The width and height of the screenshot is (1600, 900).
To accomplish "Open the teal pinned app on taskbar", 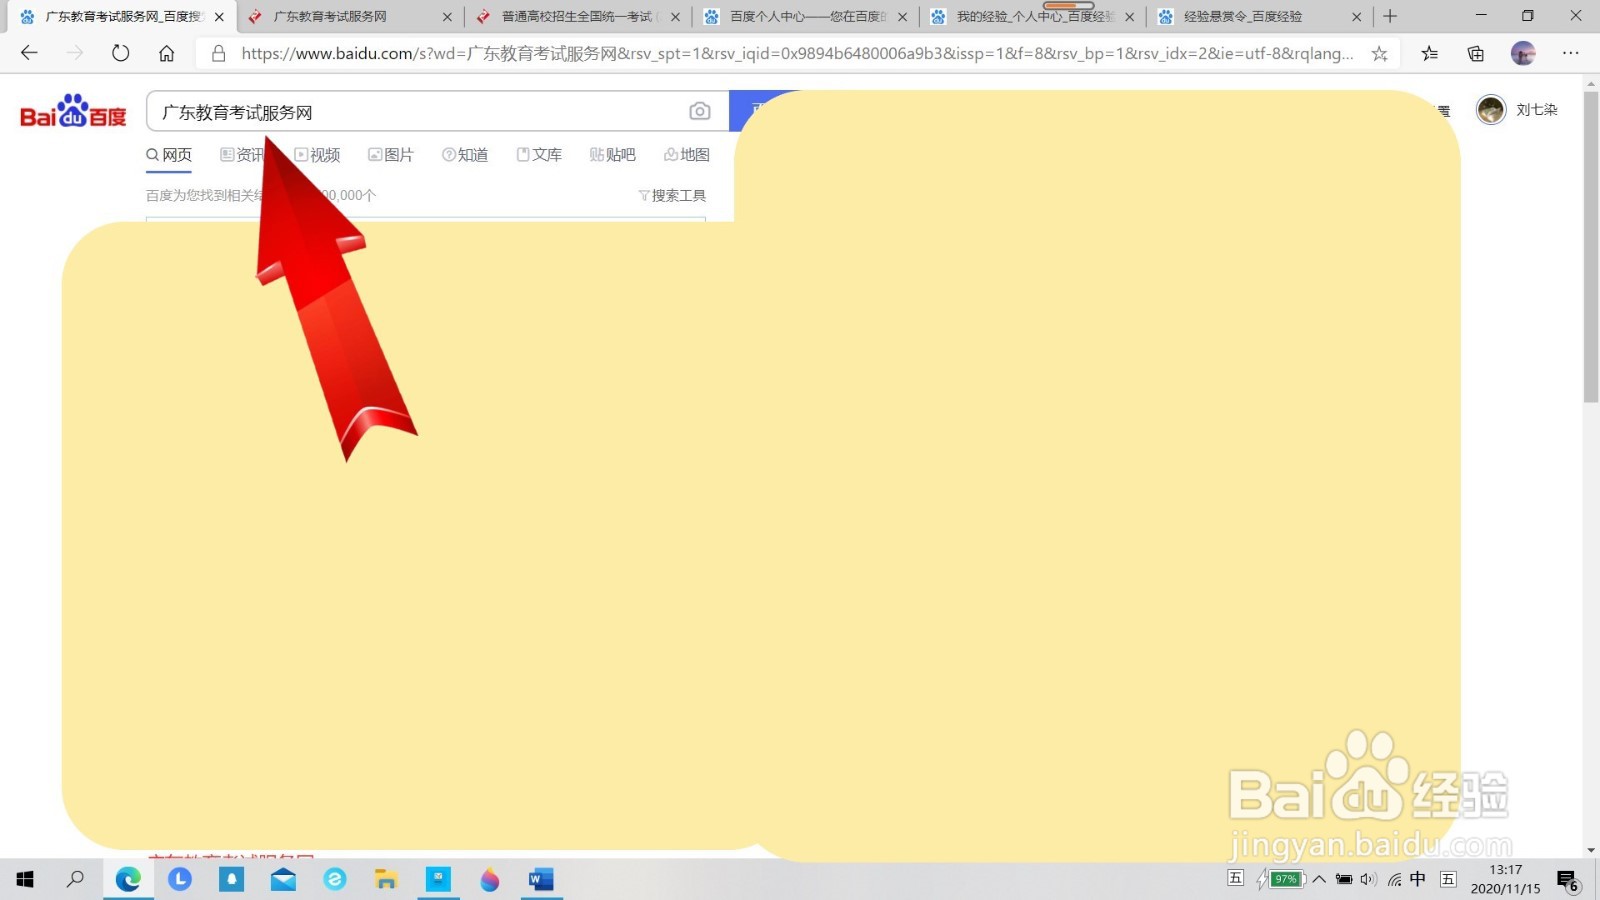I will tap(438, 879).
